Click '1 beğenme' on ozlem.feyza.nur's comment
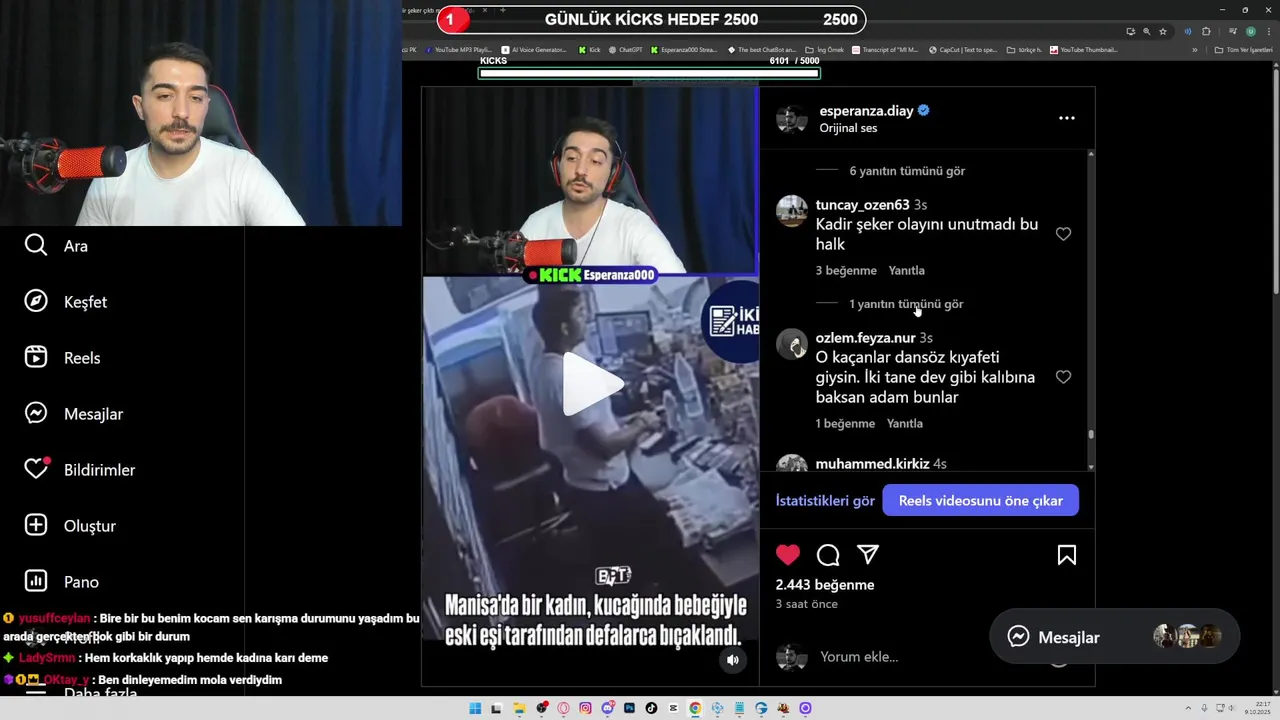 (x=845, y=424)
